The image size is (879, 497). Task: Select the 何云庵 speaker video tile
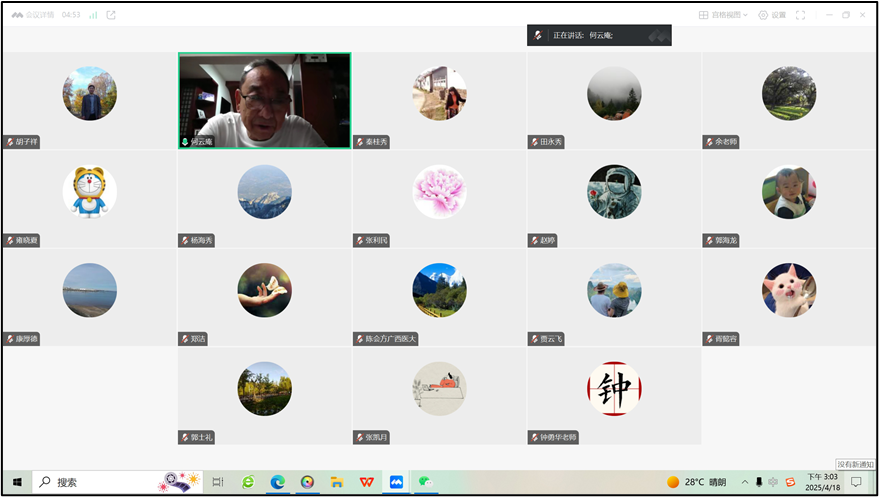[x=264, y=100]
